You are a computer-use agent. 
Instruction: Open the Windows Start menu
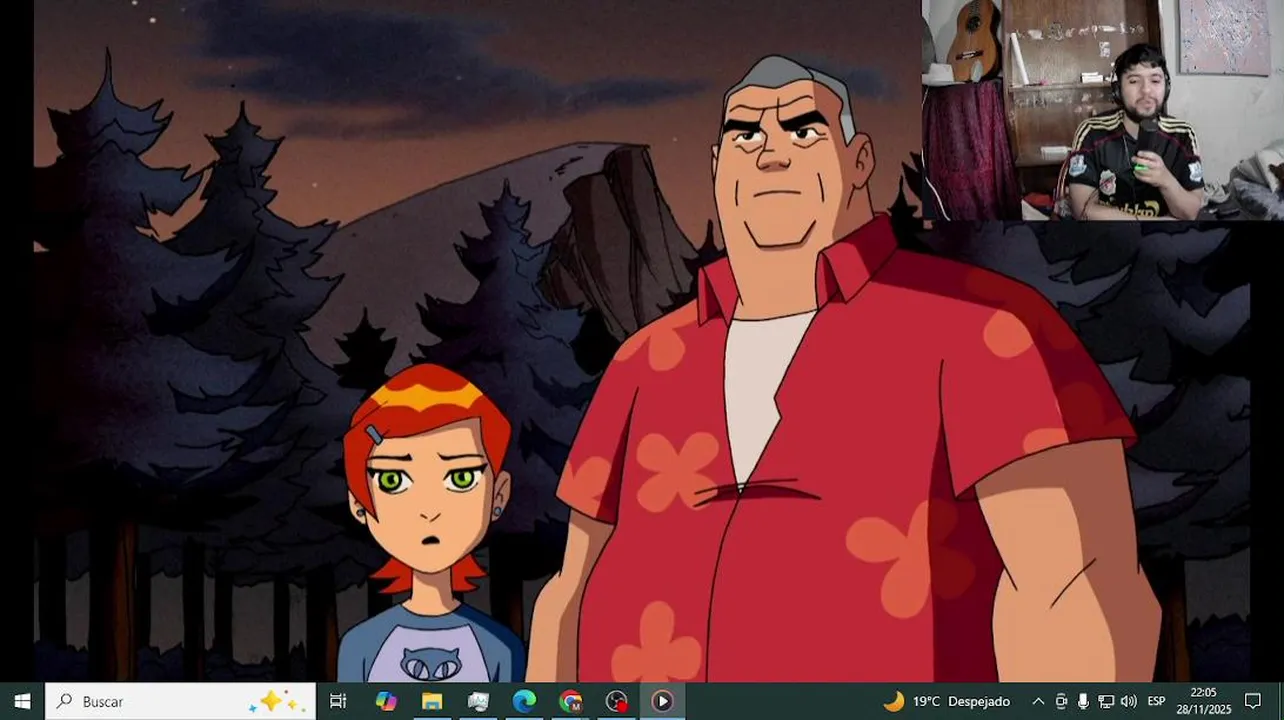pos(22,701)
